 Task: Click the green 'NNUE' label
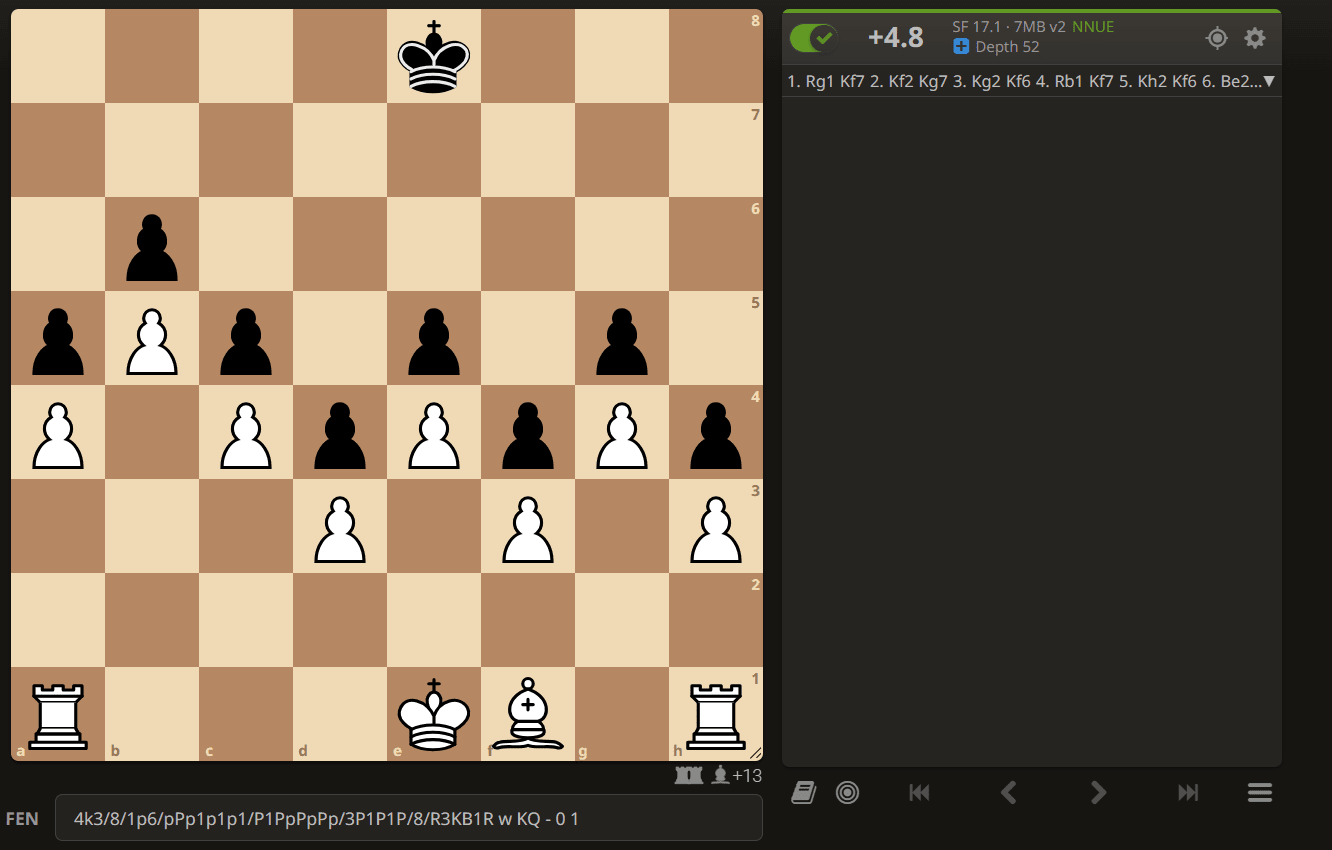pyautogui.click(x=1093, y=27)
